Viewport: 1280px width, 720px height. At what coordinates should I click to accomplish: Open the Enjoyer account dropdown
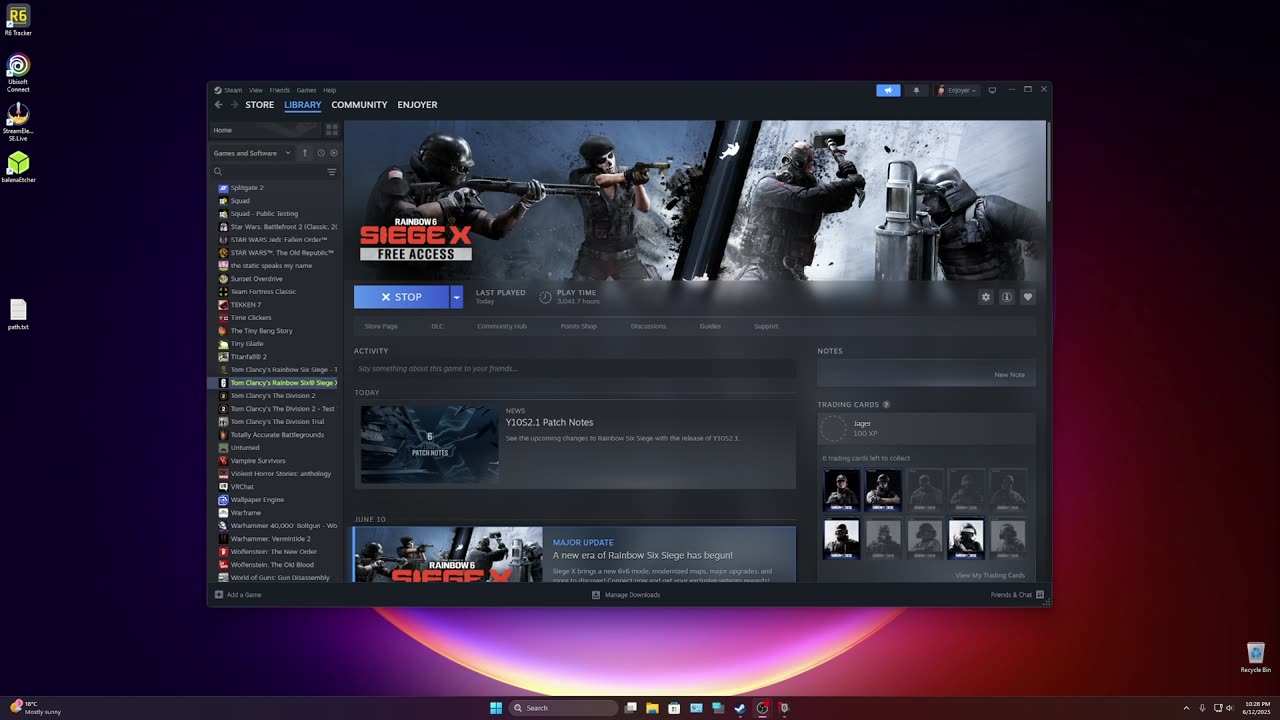pos(957,90)
